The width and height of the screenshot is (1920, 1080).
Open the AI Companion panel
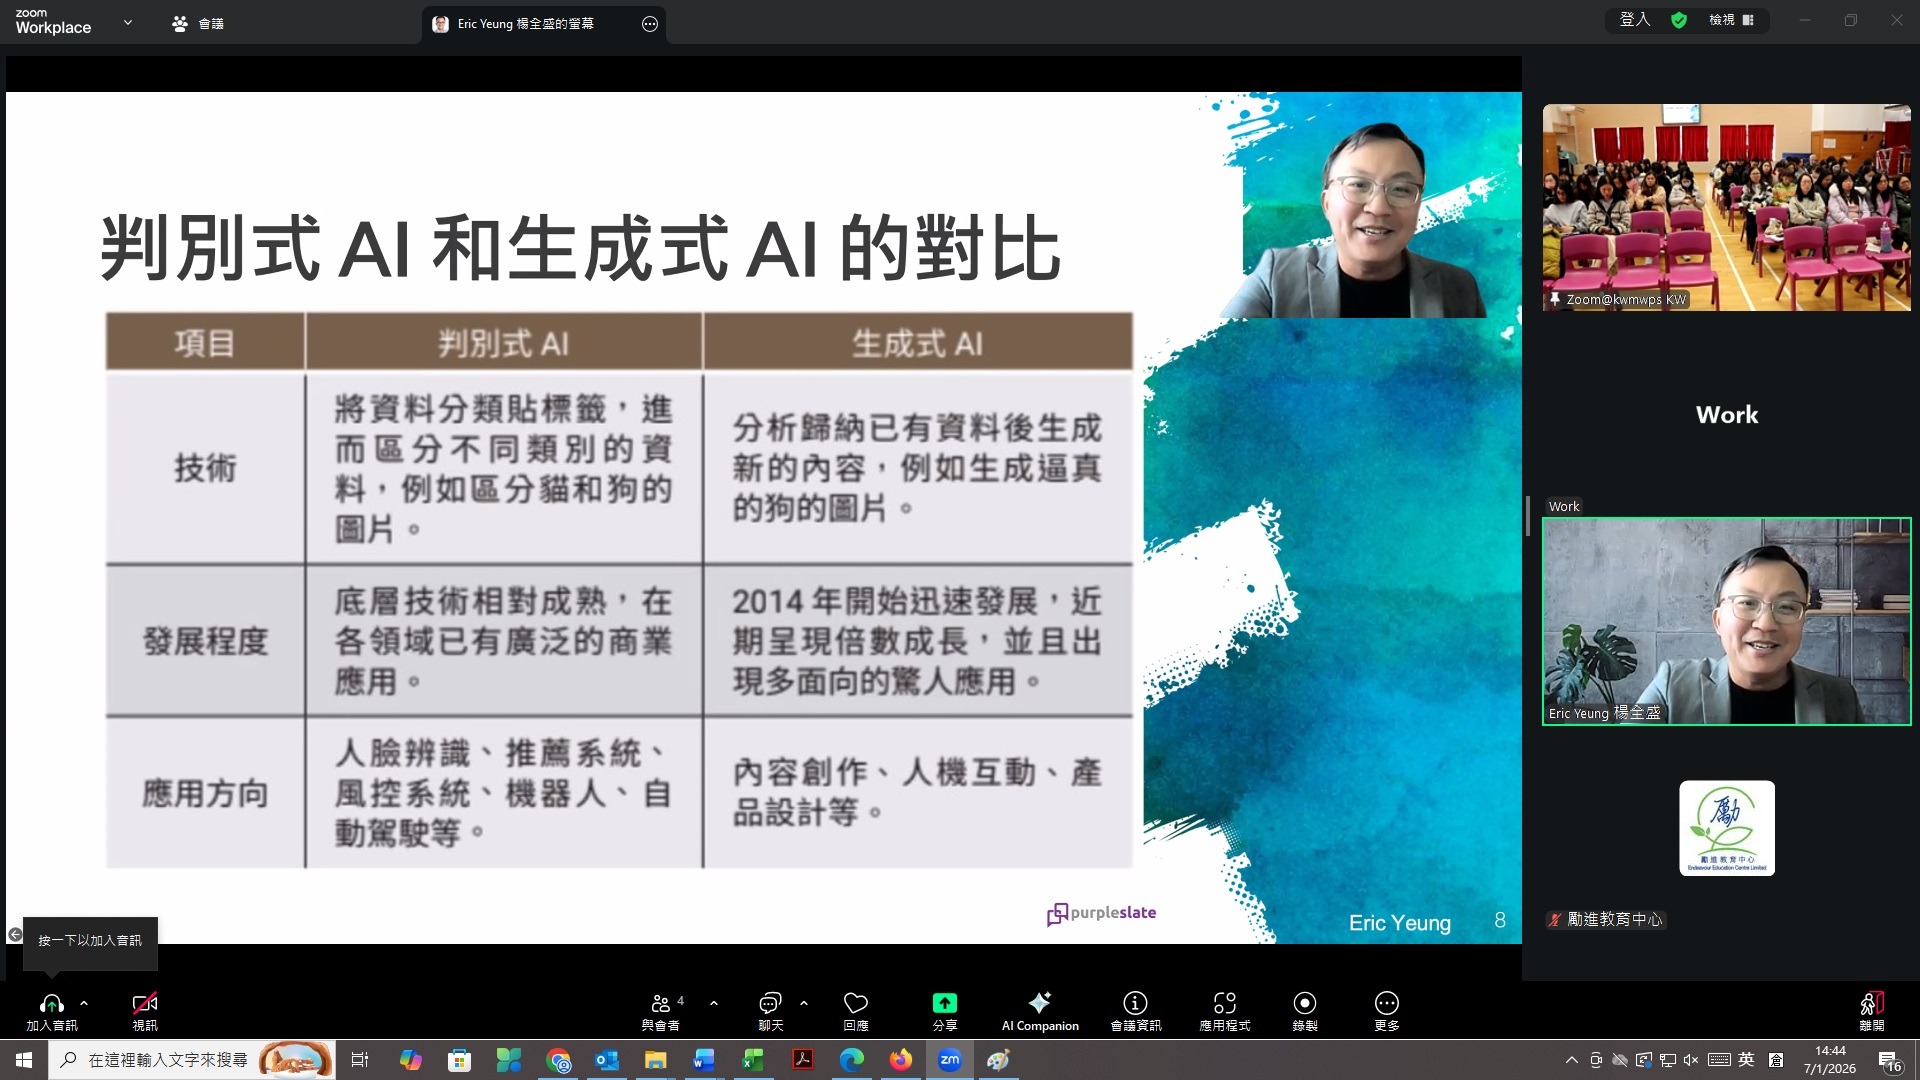point(1040,1004)
